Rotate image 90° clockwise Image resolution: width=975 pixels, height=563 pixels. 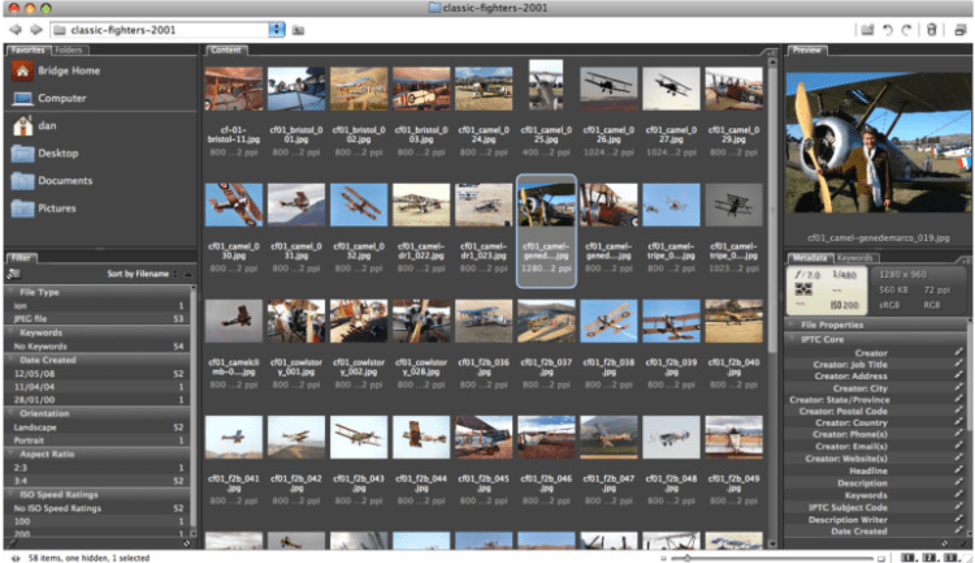click(907, 30)
